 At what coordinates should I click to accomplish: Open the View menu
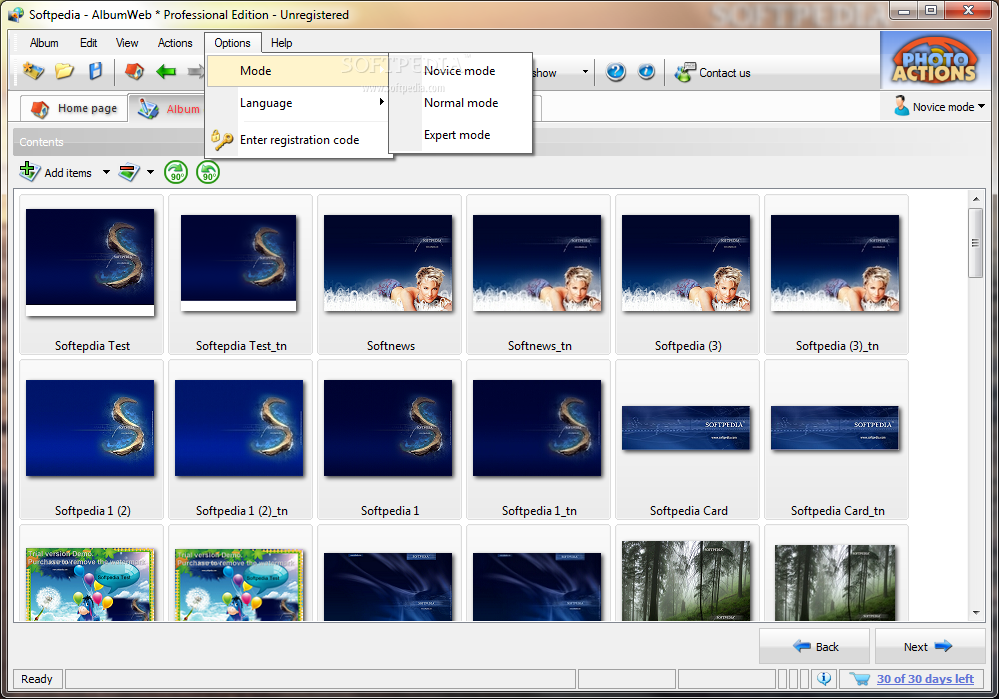point(127,43)
